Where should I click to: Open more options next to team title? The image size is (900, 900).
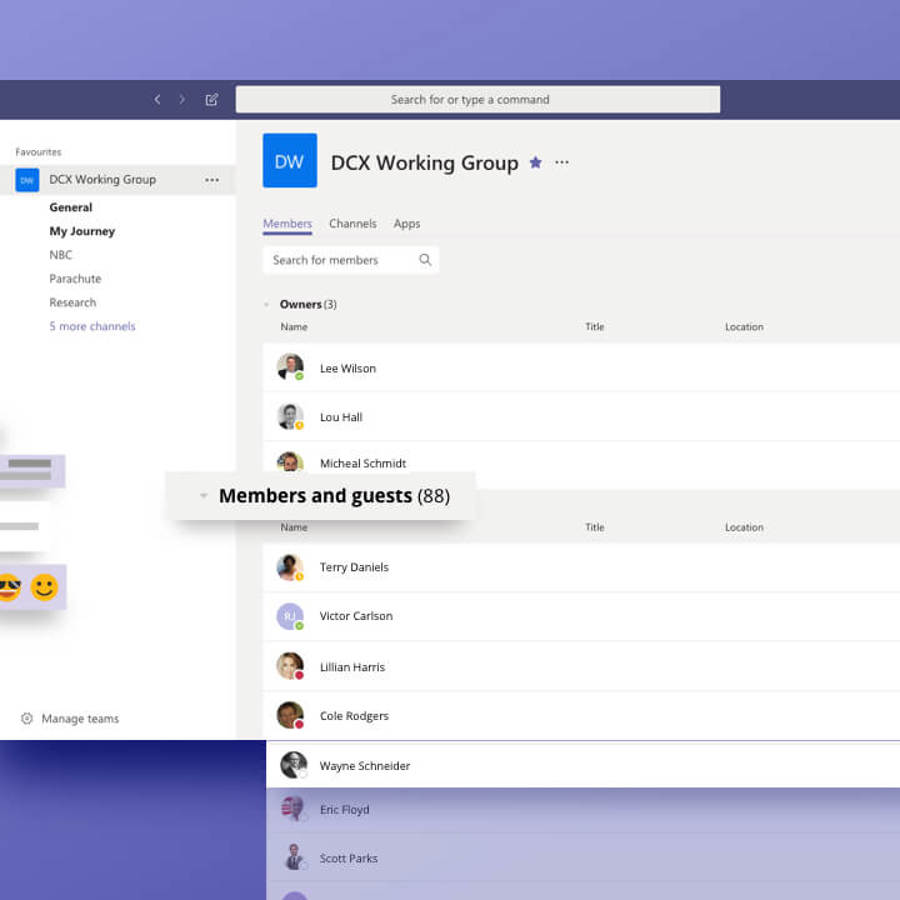pos(562,162)
